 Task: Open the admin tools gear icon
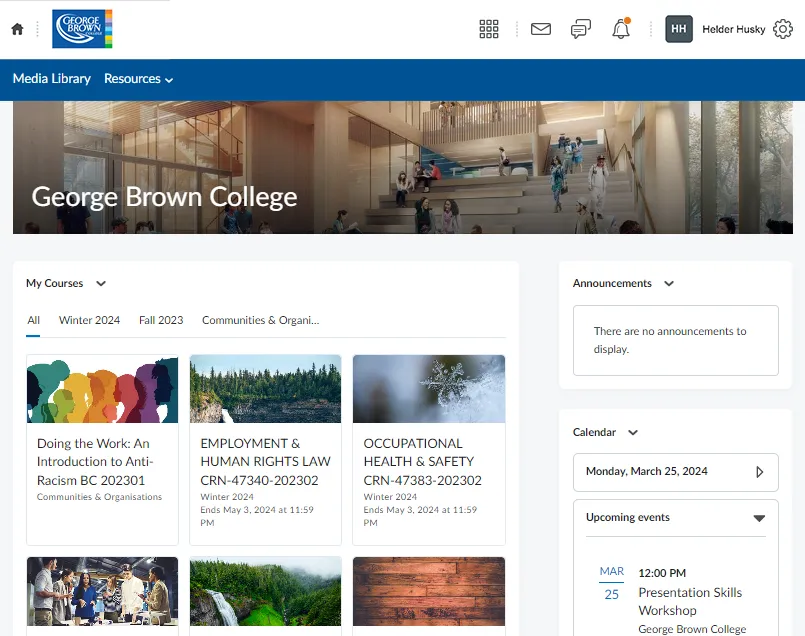click(x=783, y=29)
